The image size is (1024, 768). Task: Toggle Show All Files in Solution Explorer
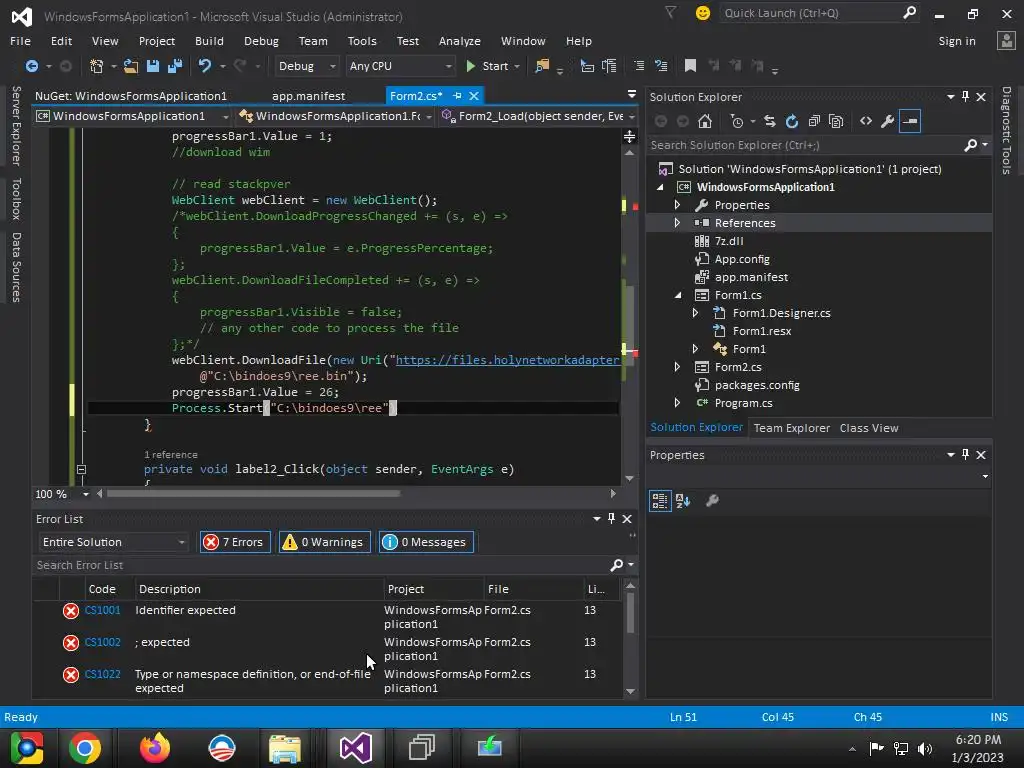pos(836,121)
